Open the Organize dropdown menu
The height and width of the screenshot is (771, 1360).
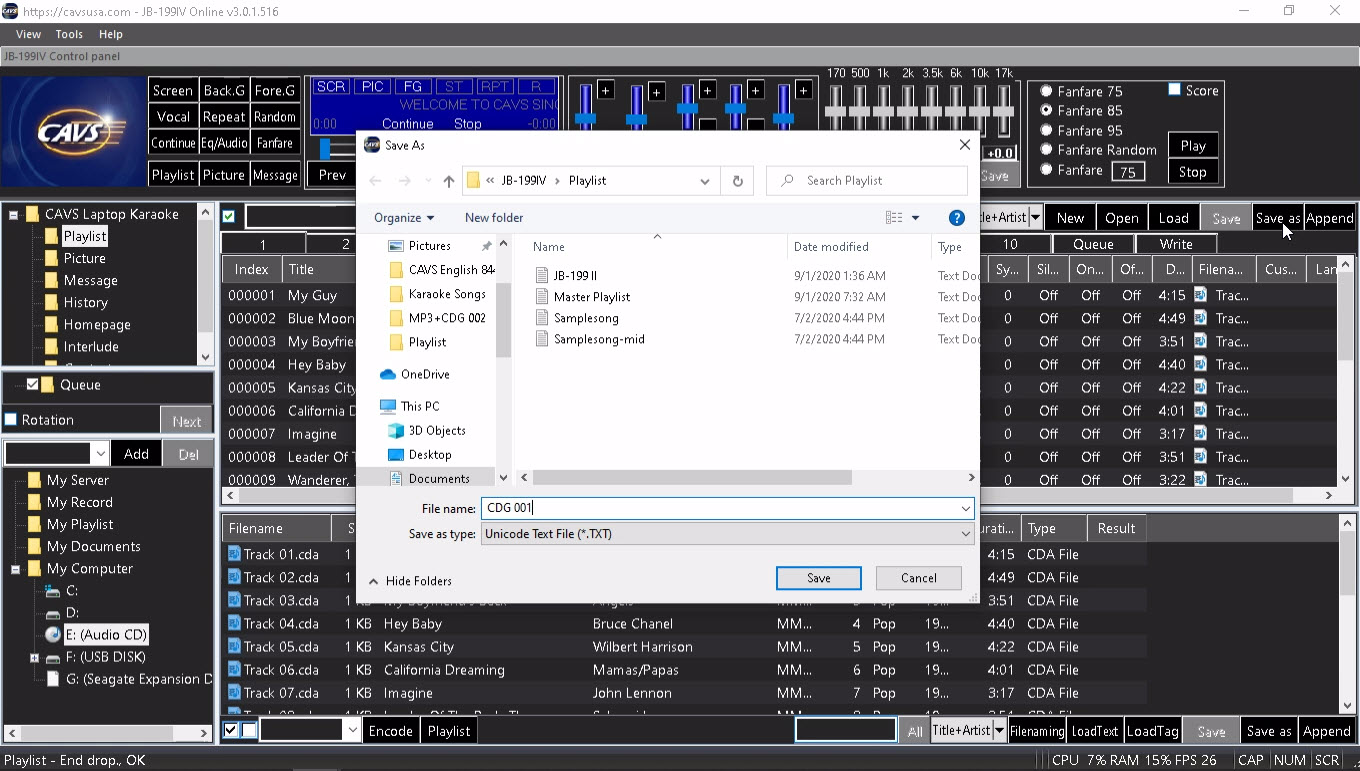(404, 217)
